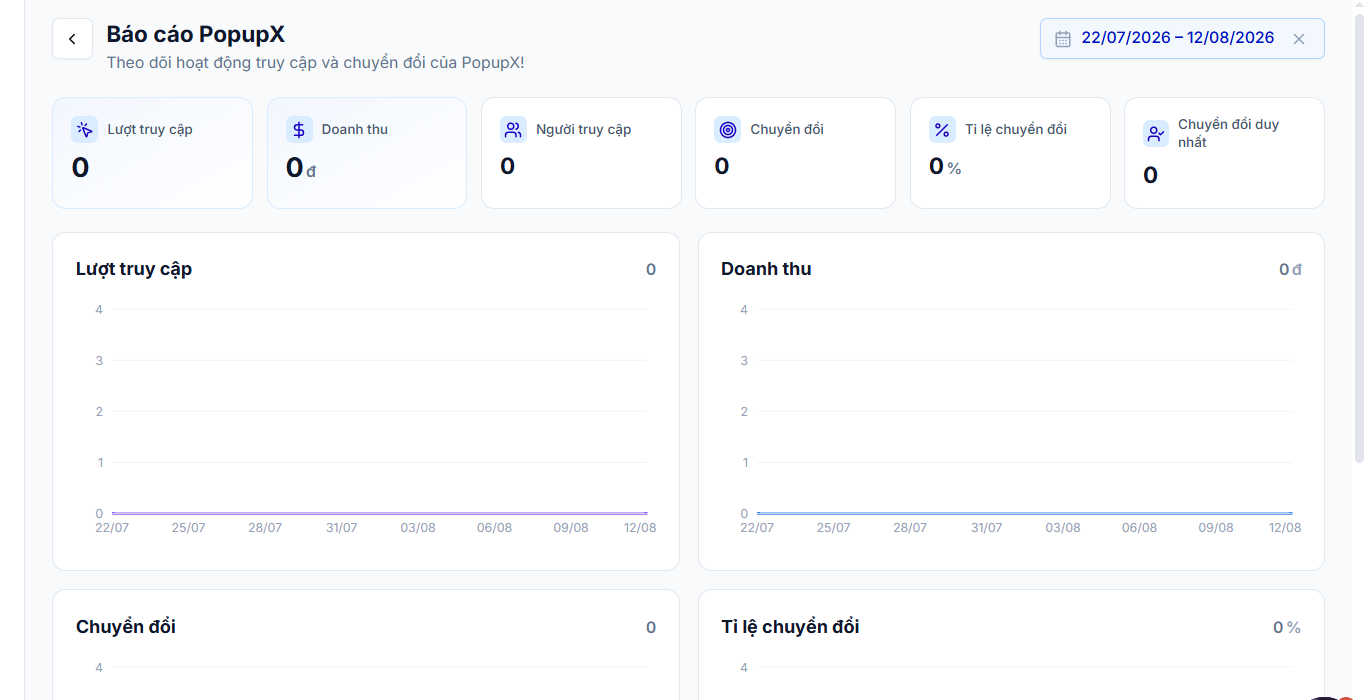Viewport: 1366px width, 700px height.
Task: Click the Lượt truy cập chart title
Action: click(134, 269)
